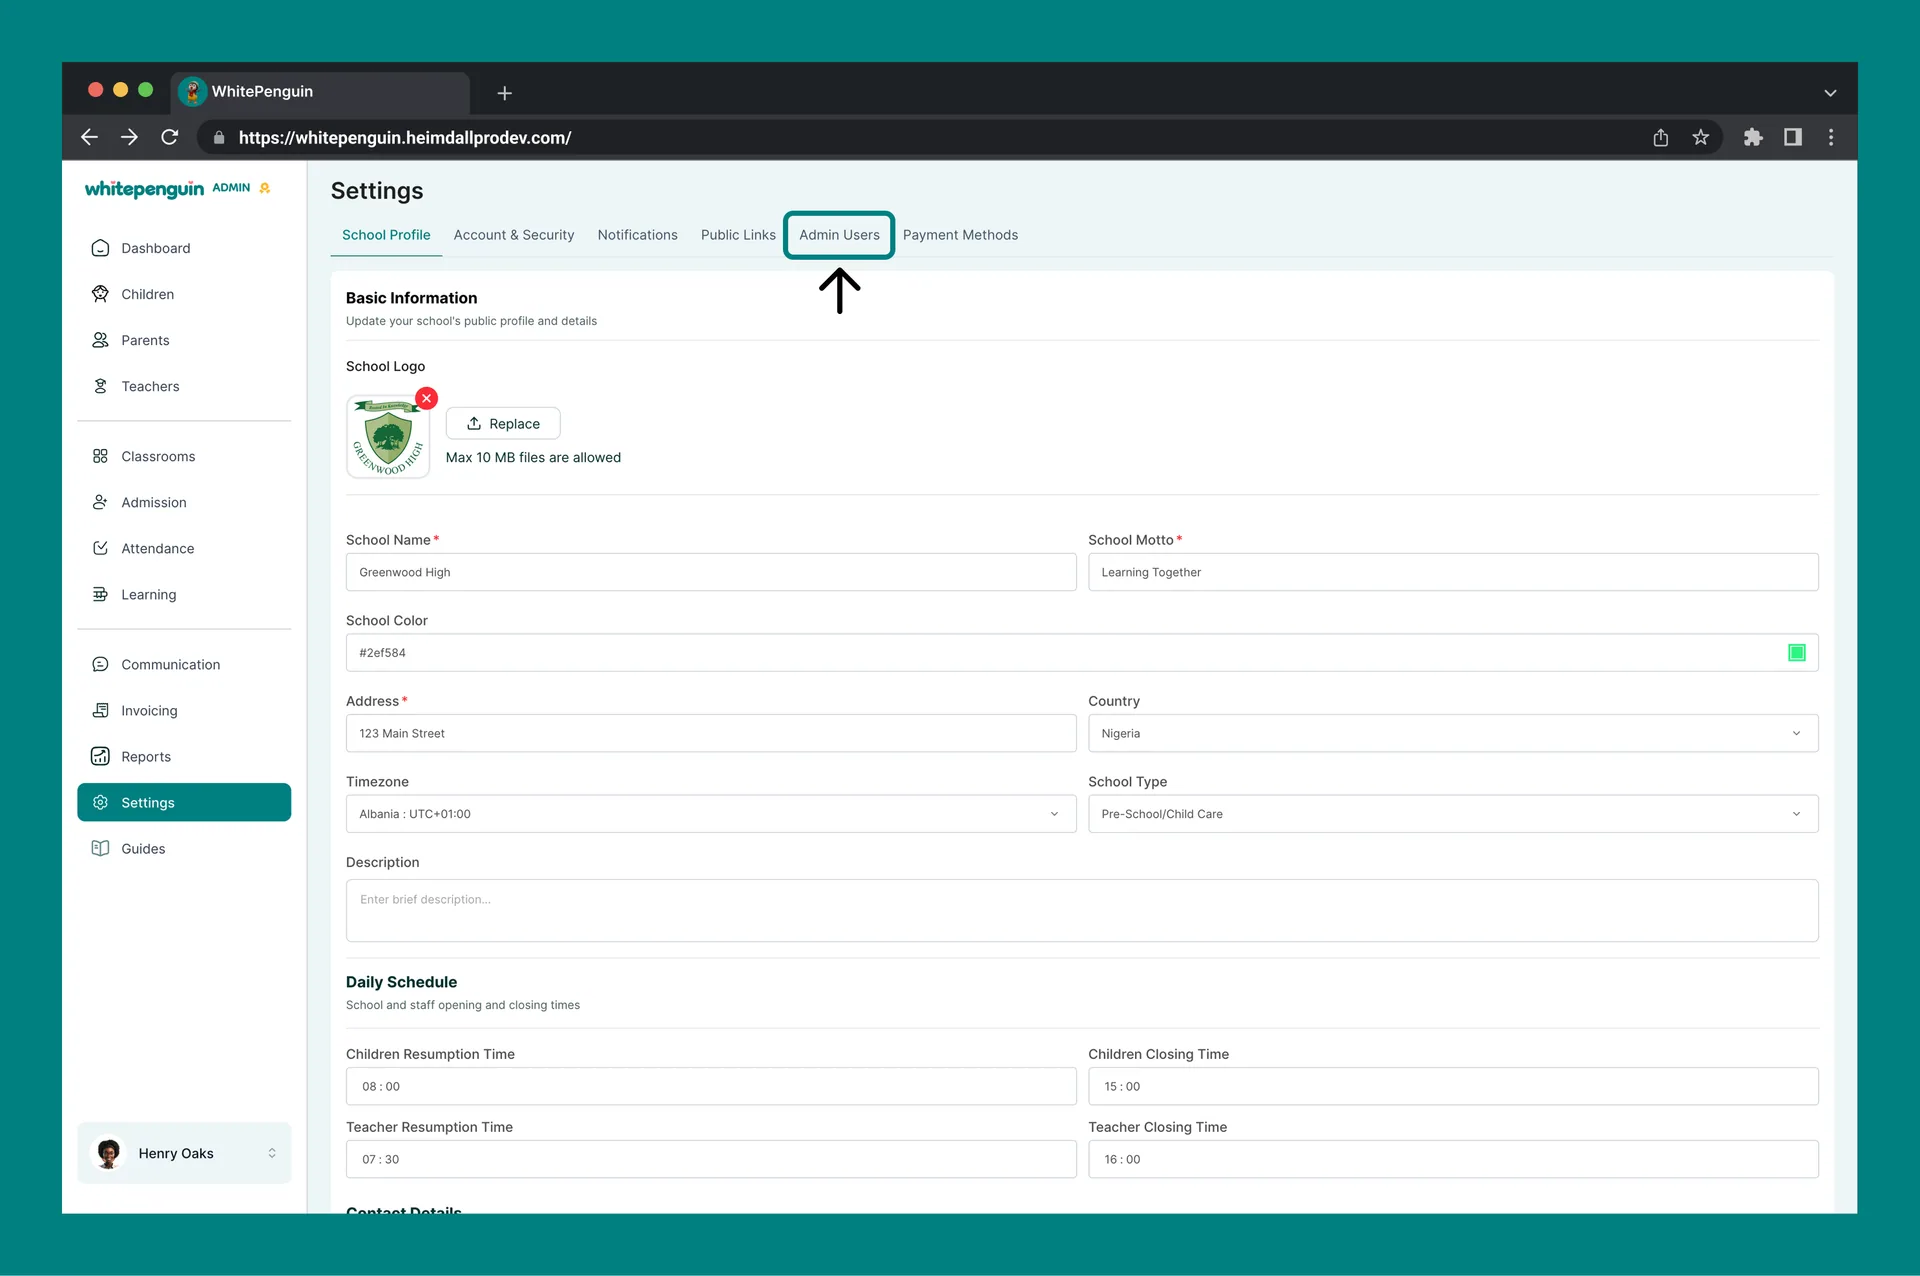Image resolution: width=1920 pixels, height=1276 pixels.
Task: Set Children Resumption Time field
Action: tap(711, 1086)
